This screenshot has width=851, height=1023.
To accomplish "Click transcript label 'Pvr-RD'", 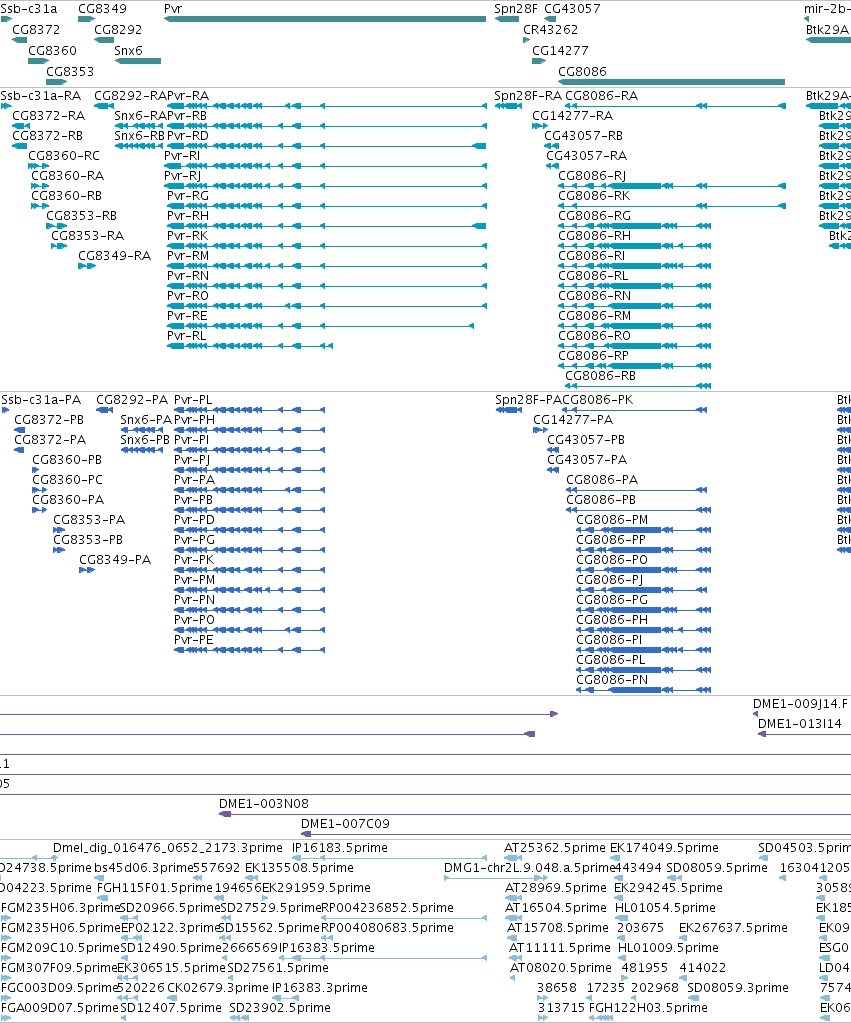I will click(x=188, y=136).
